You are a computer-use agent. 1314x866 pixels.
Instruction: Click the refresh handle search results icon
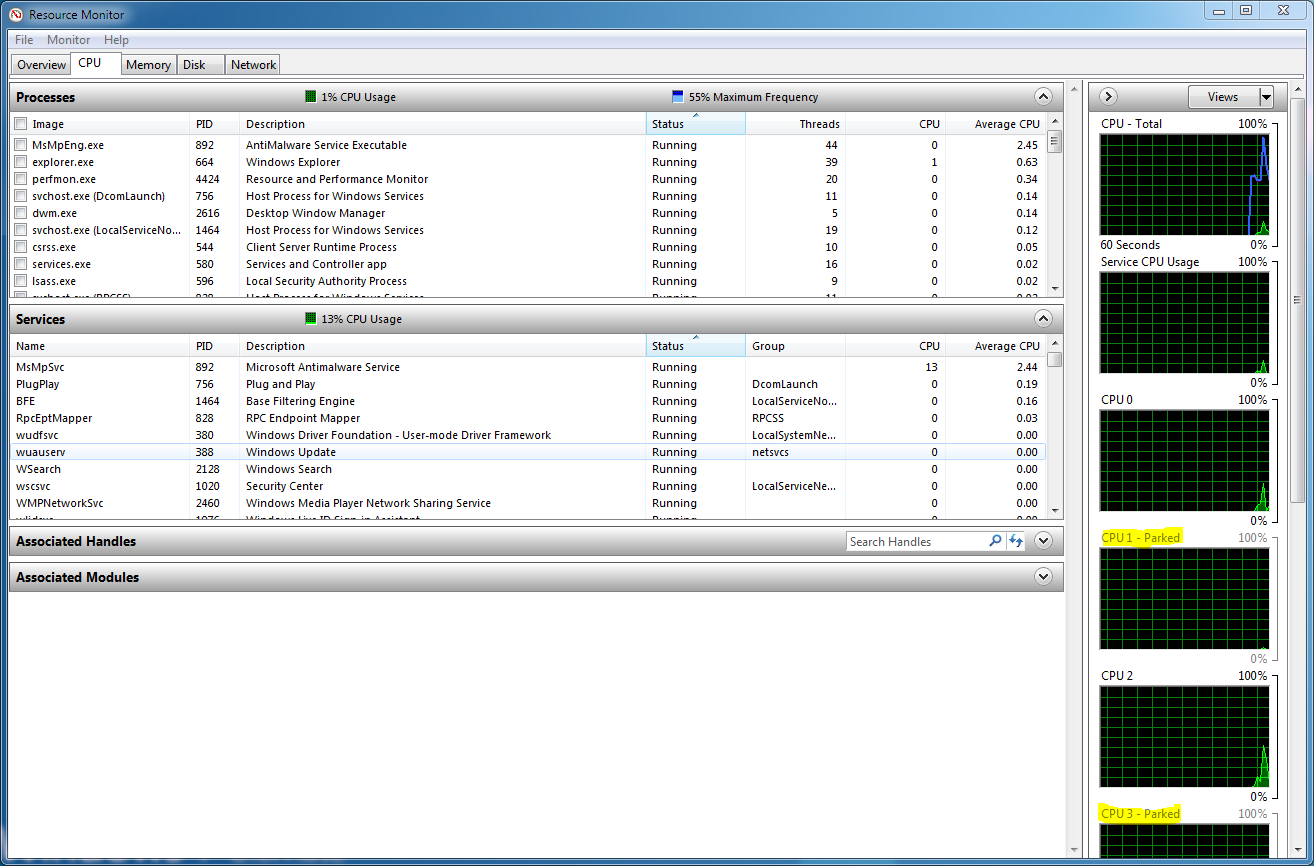(1016, 541)
